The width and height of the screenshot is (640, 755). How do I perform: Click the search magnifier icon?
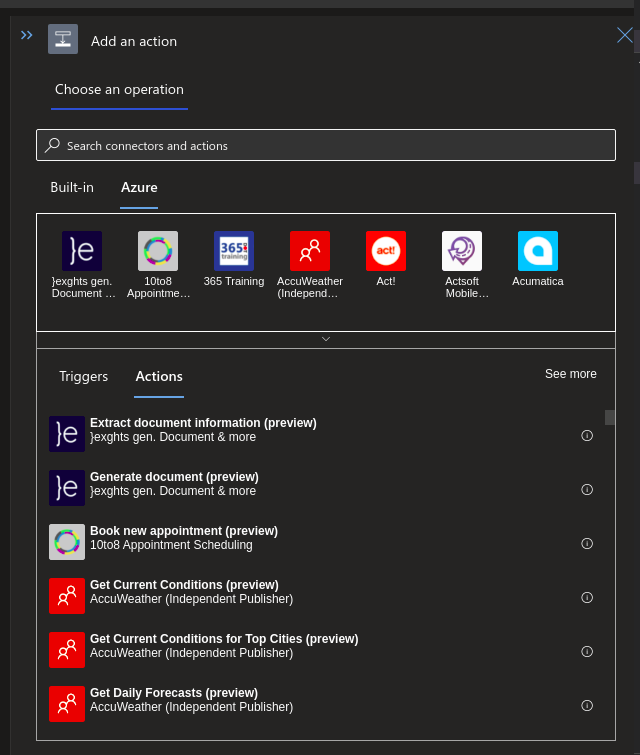point(52,145)
